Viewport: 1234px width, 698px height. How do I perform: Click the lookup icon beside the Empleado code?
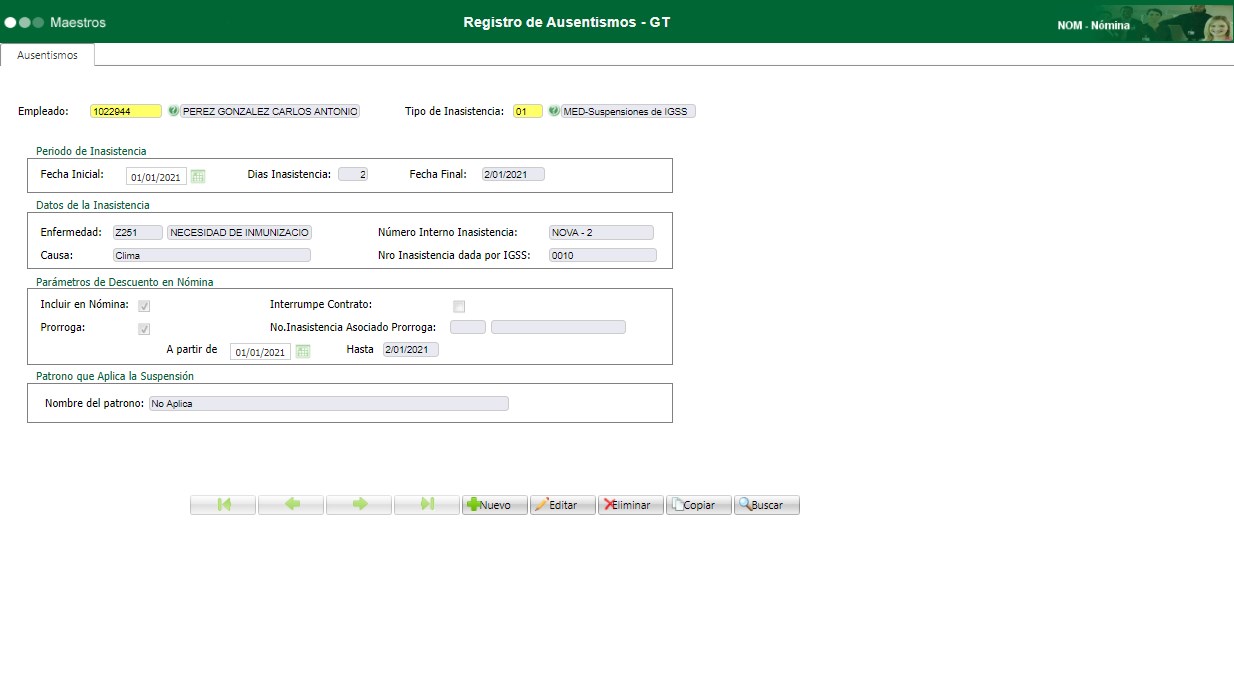(173, 111)
